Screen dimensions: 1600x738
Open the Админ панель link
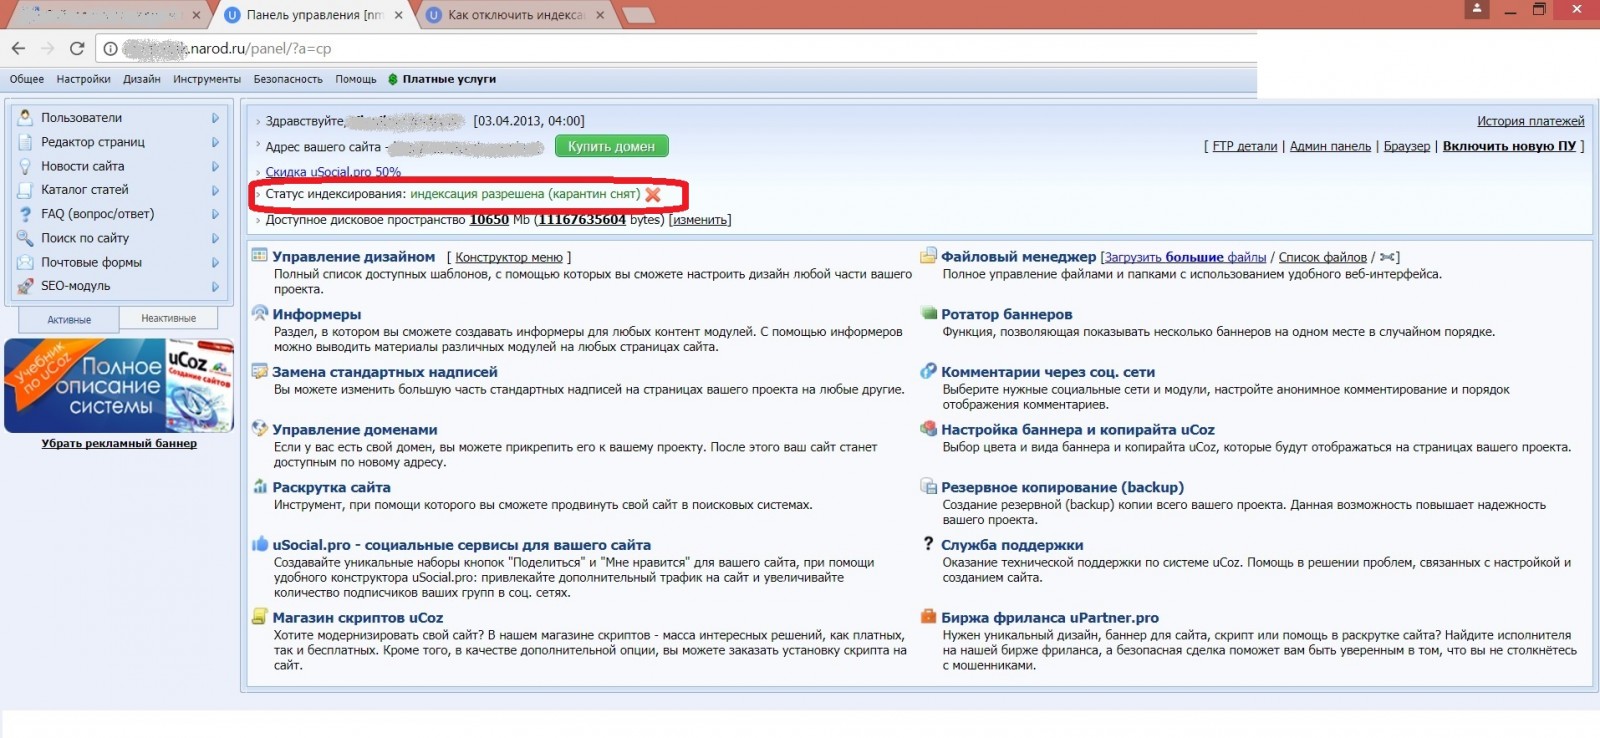click(x=1330, y=146)
